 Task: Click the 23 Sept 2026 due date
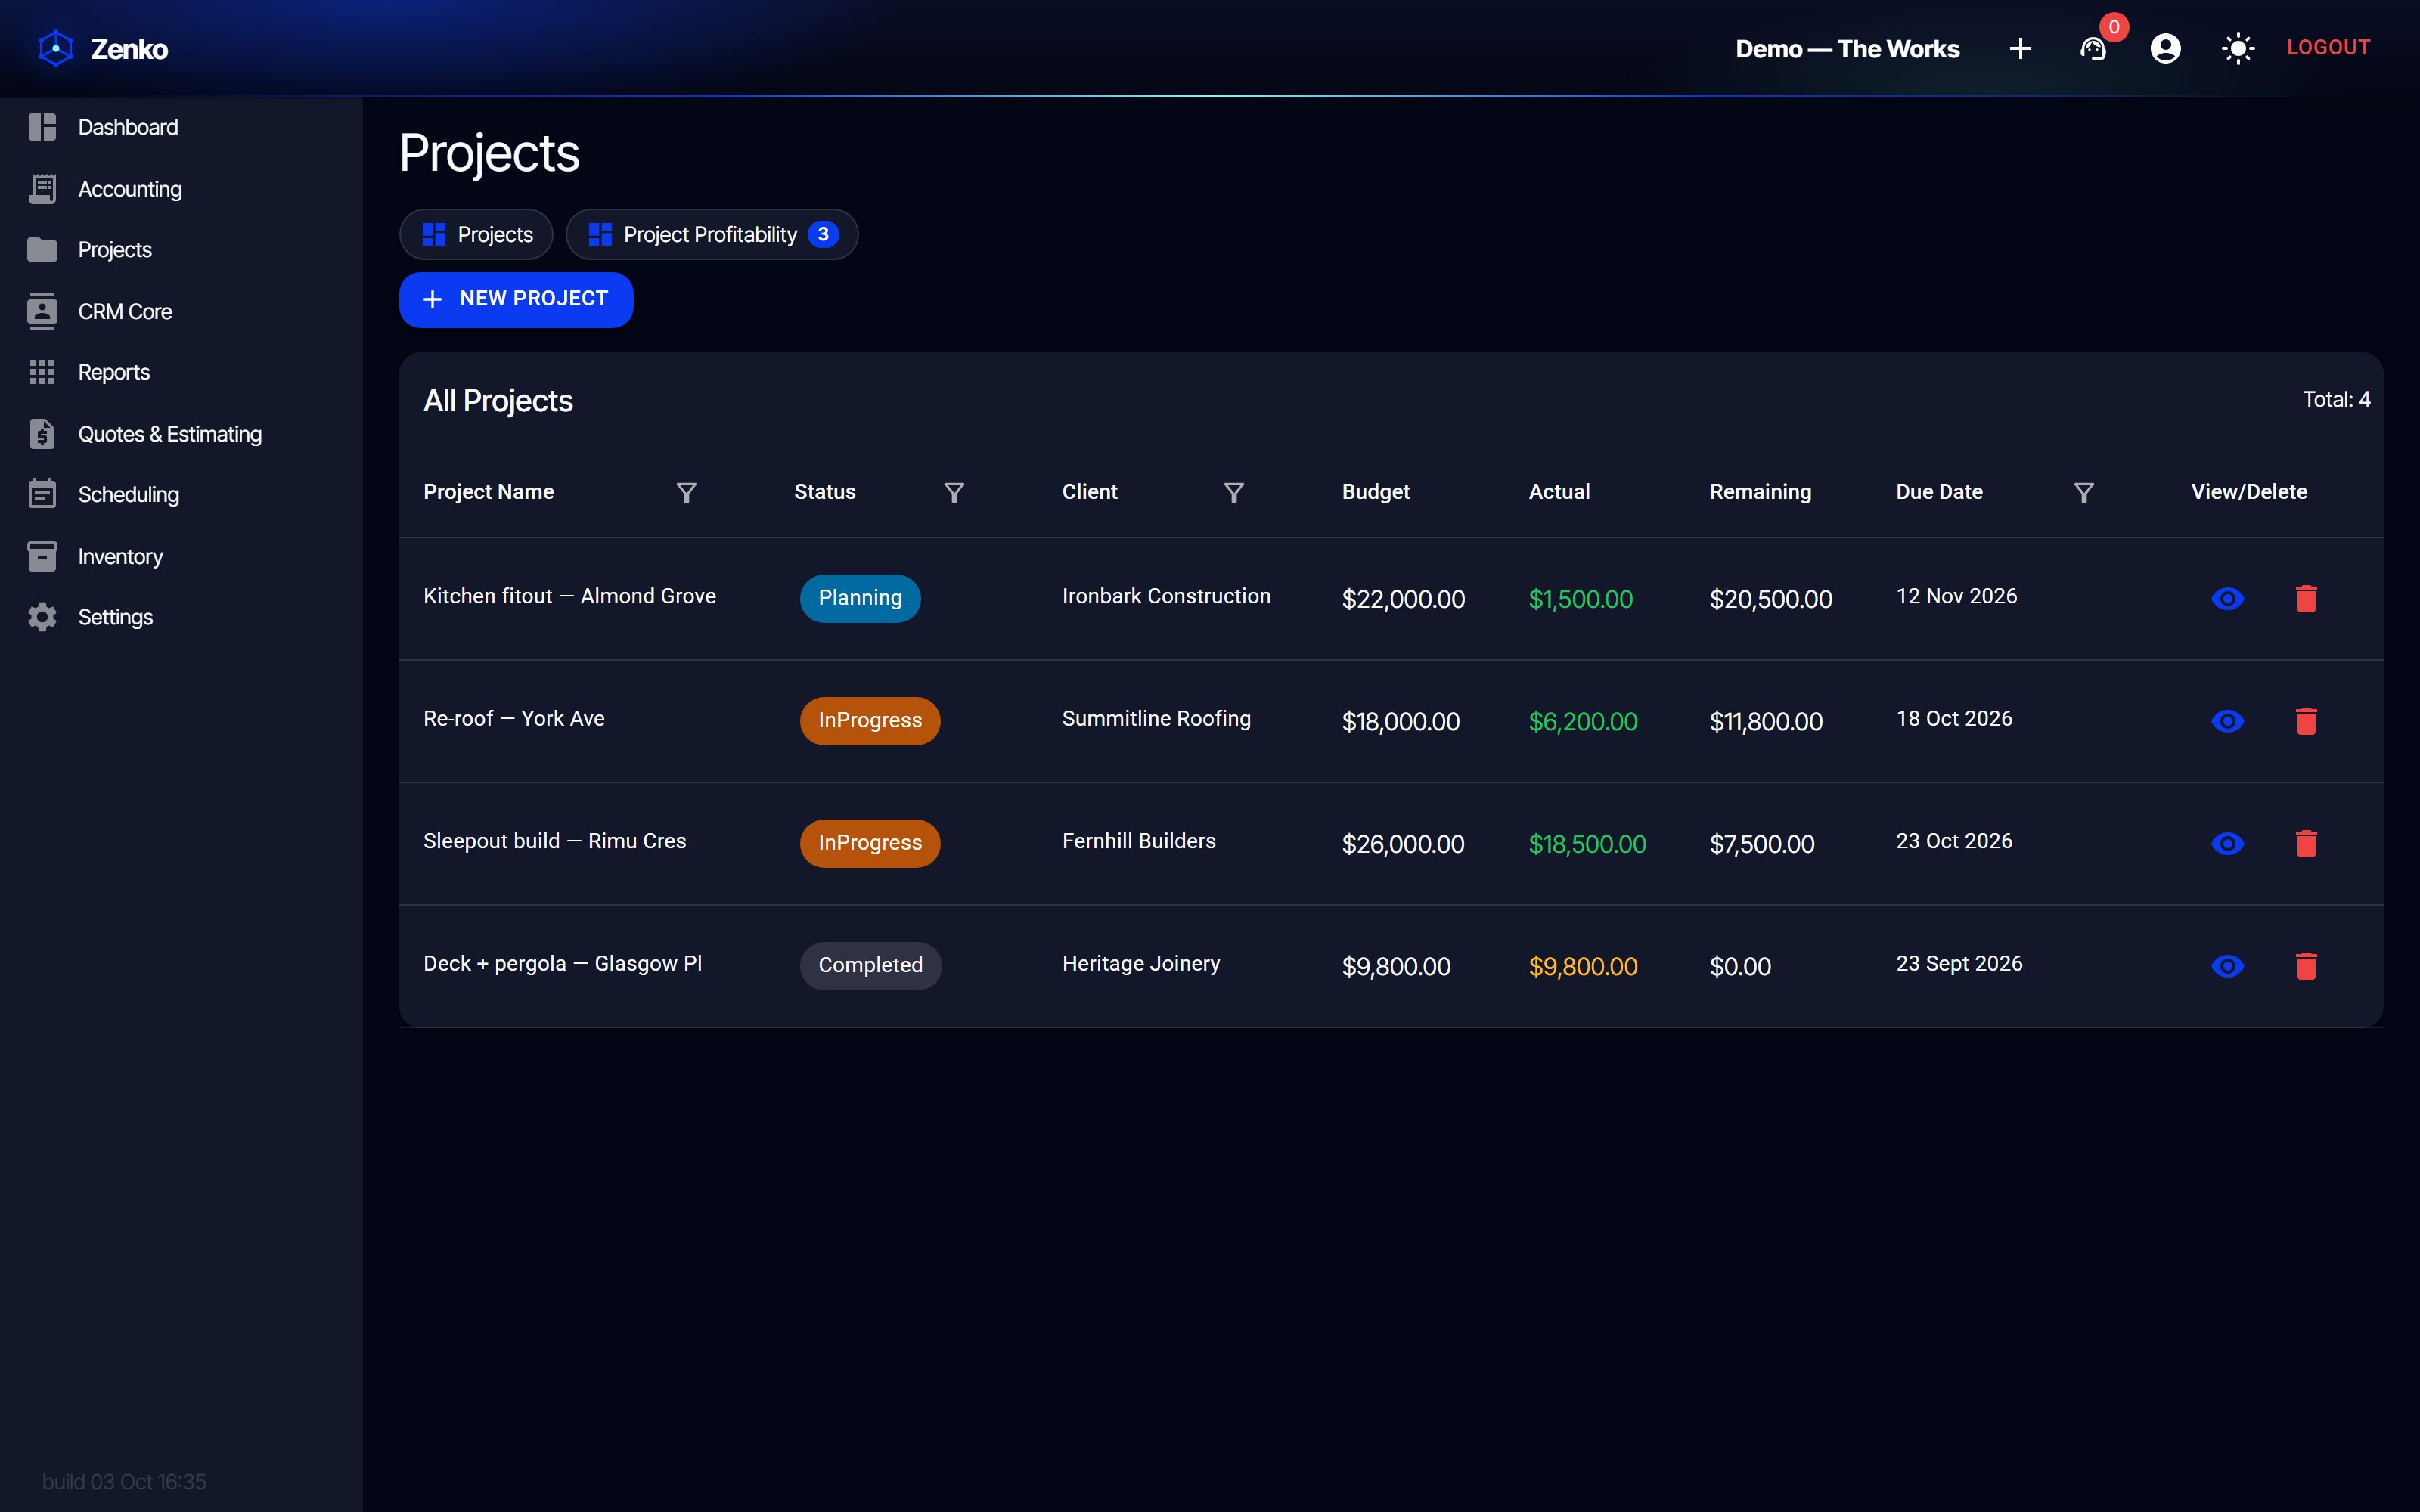[1959, 963]
